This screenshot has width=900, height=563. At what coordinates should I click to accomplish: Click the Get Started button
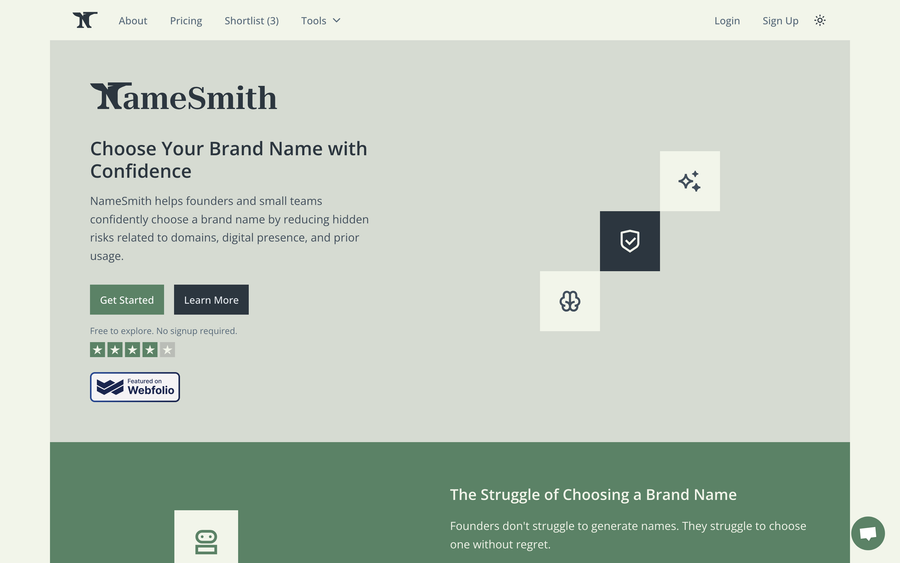point(127,300)
